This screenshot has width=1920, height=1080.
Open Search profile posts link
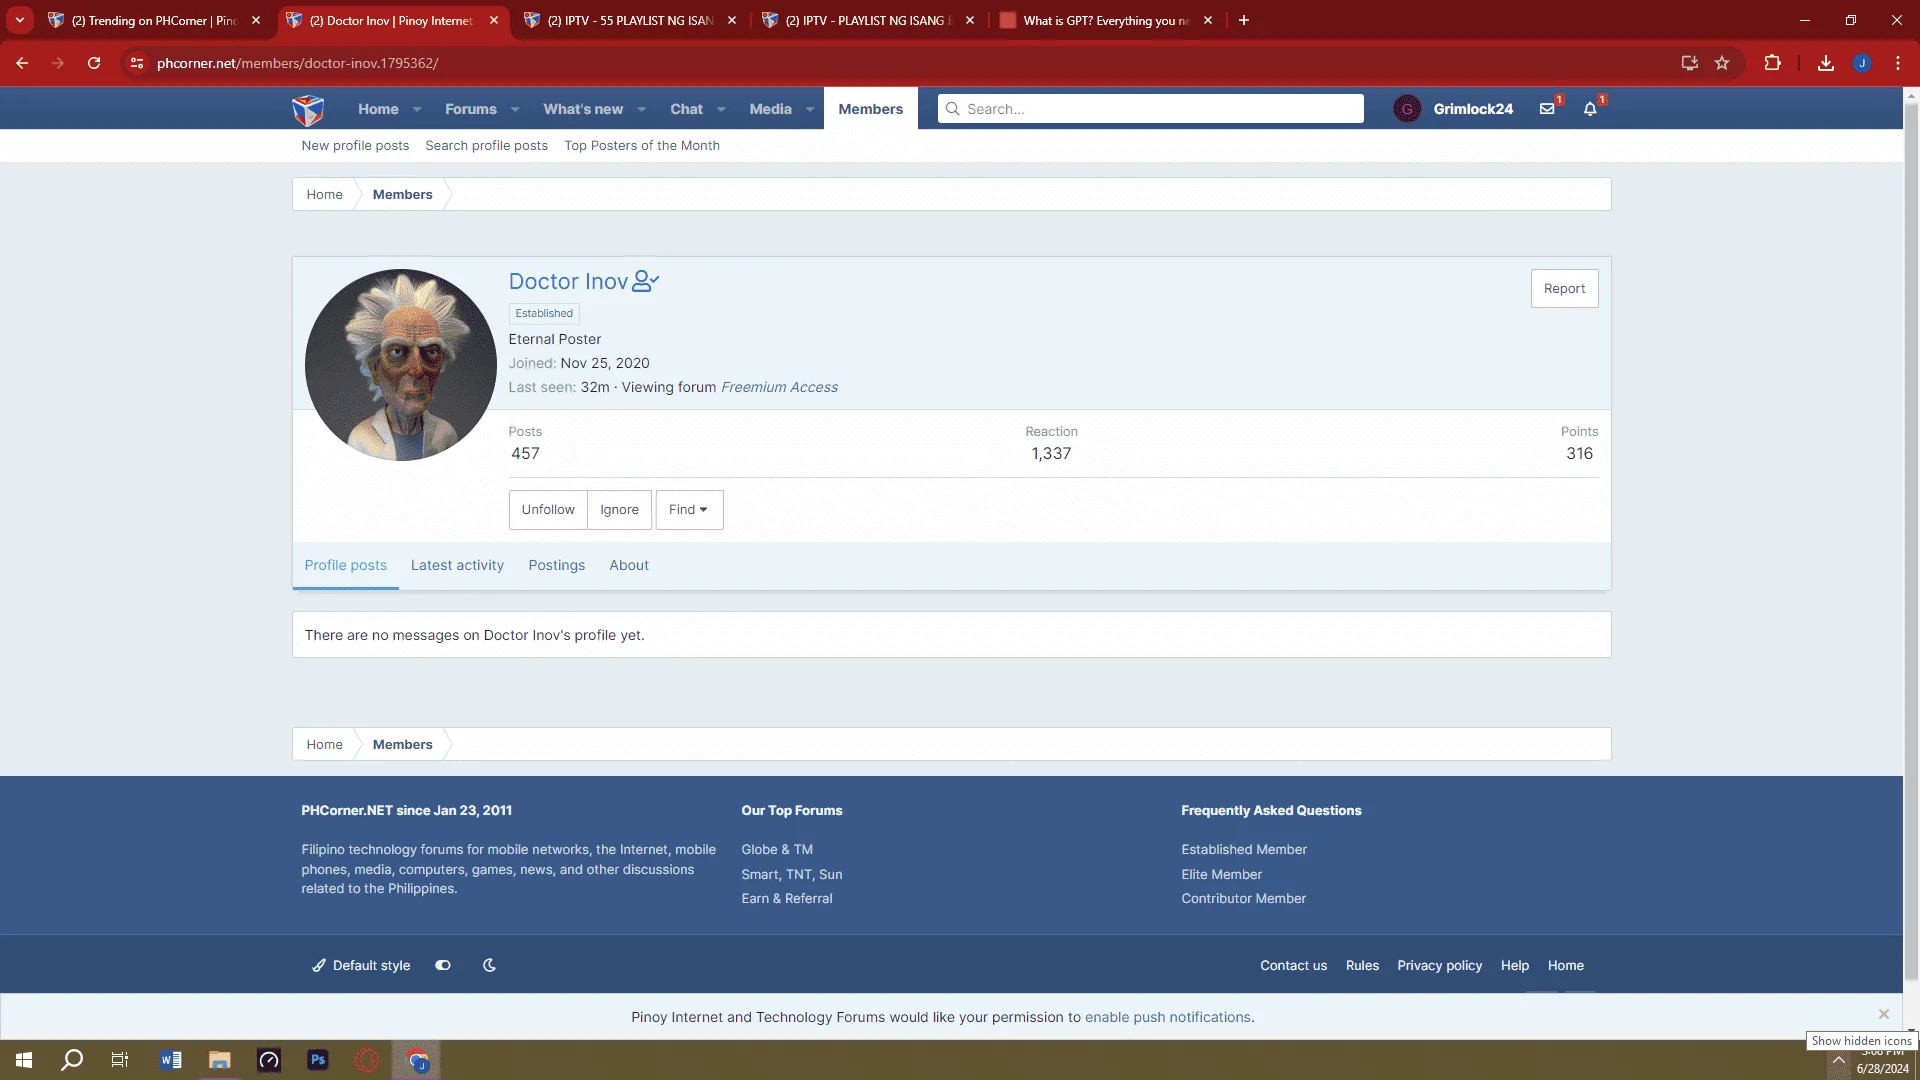[x=486, y=145]
